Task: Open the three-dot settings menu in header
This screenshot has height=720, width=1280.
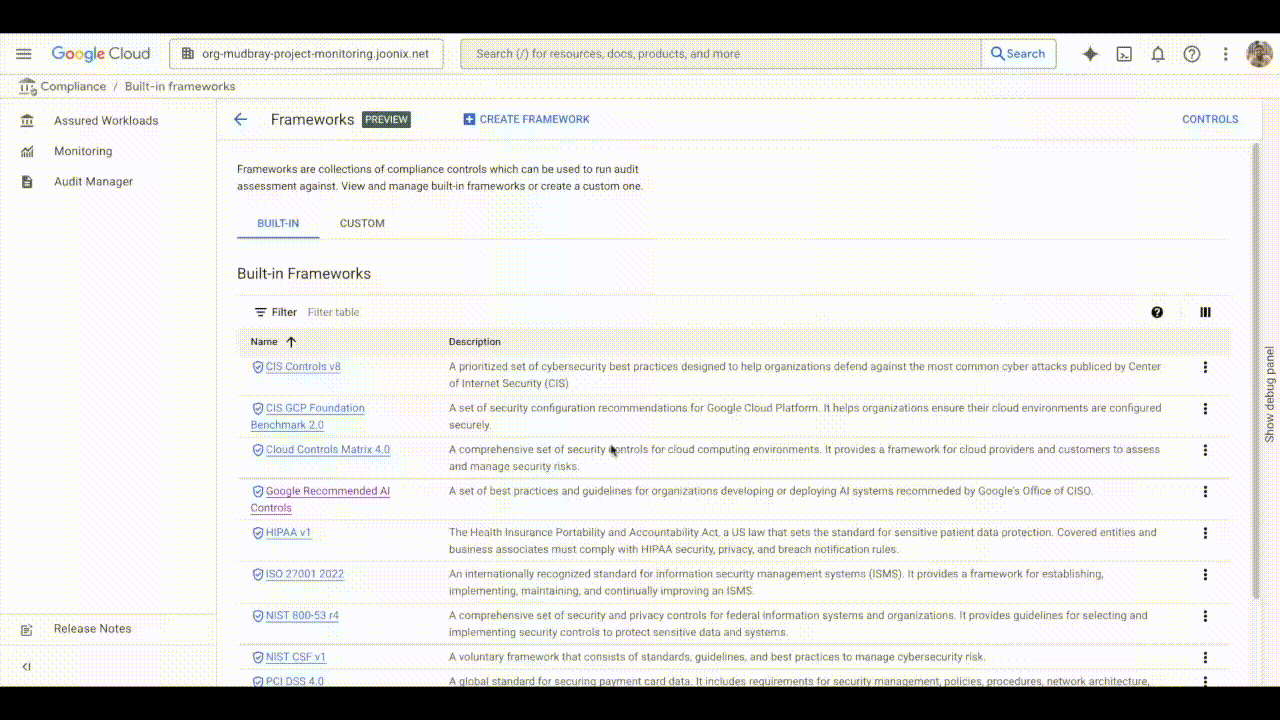Action: click(1225, 54)
